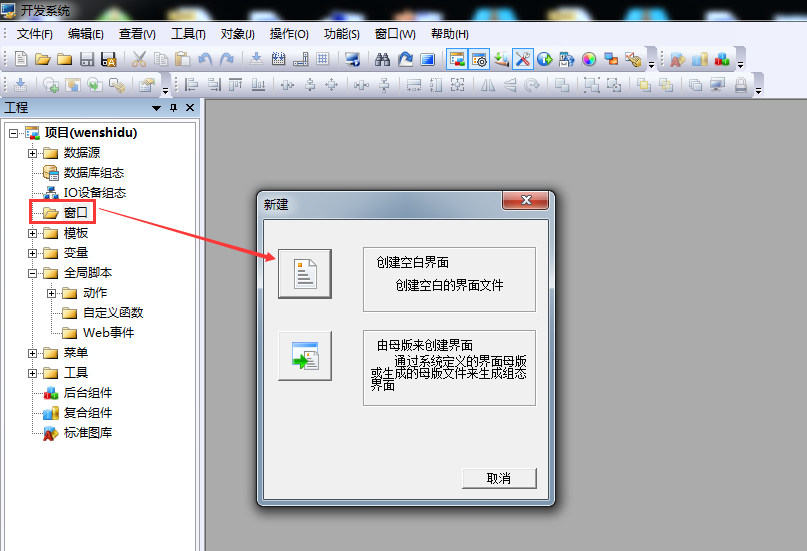The width and height of the screenshot is (807, 551).
Task: Click the rotate circular arrow icon
Action: (532, 84)
